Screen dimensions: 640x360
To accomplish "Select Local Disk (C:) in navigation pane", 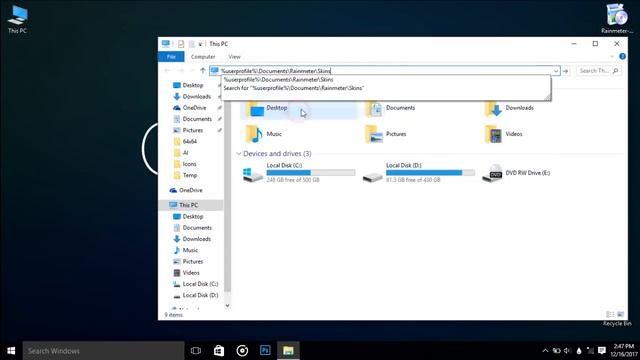I will 200,284.
